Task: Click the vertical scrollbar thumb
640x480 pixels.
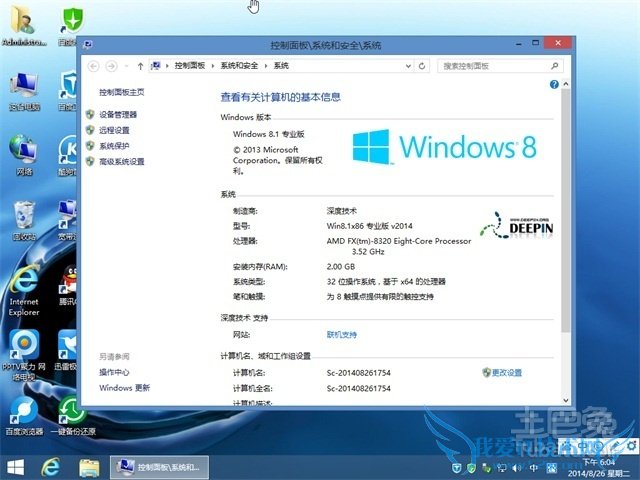Action: pyautogui.click(x=566, y=210)
